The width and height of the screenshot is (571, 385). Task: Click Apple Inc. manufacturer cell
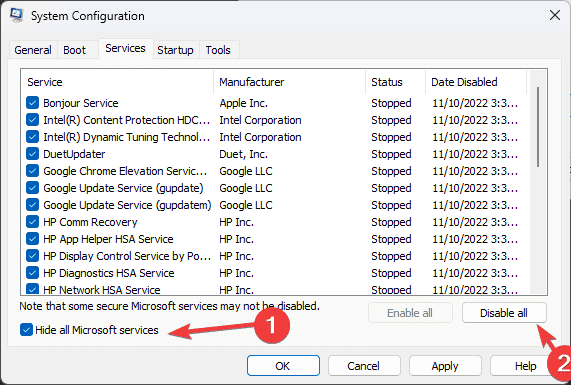pos(244,103)
